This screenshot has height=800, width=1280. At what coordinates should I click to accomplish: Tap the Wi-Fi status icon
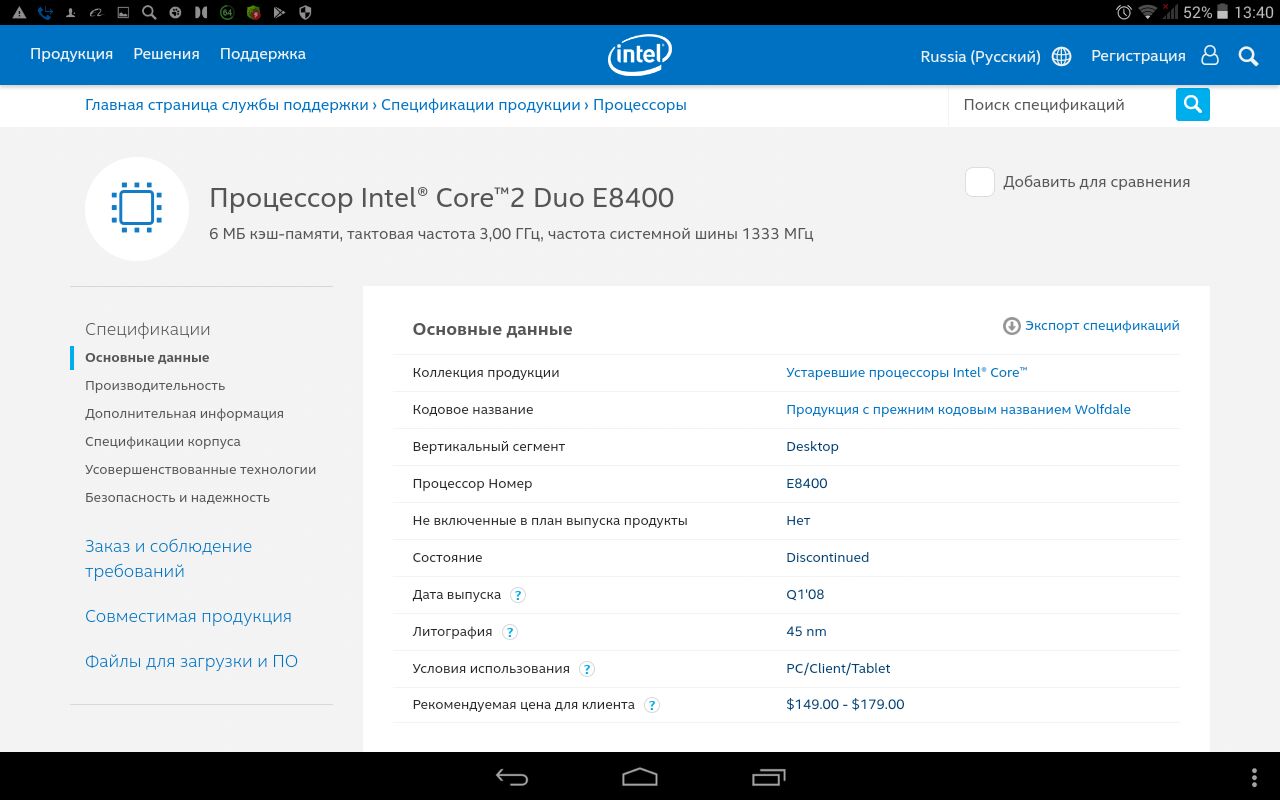1147,12
